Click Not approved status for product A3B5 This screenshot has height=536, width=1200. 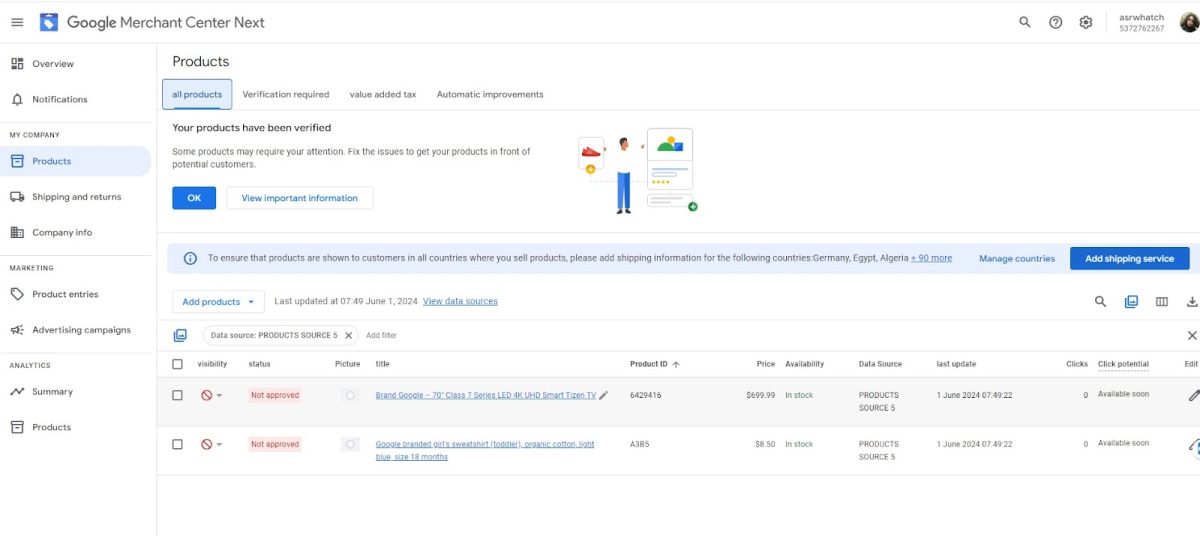(x=275, y=444)
